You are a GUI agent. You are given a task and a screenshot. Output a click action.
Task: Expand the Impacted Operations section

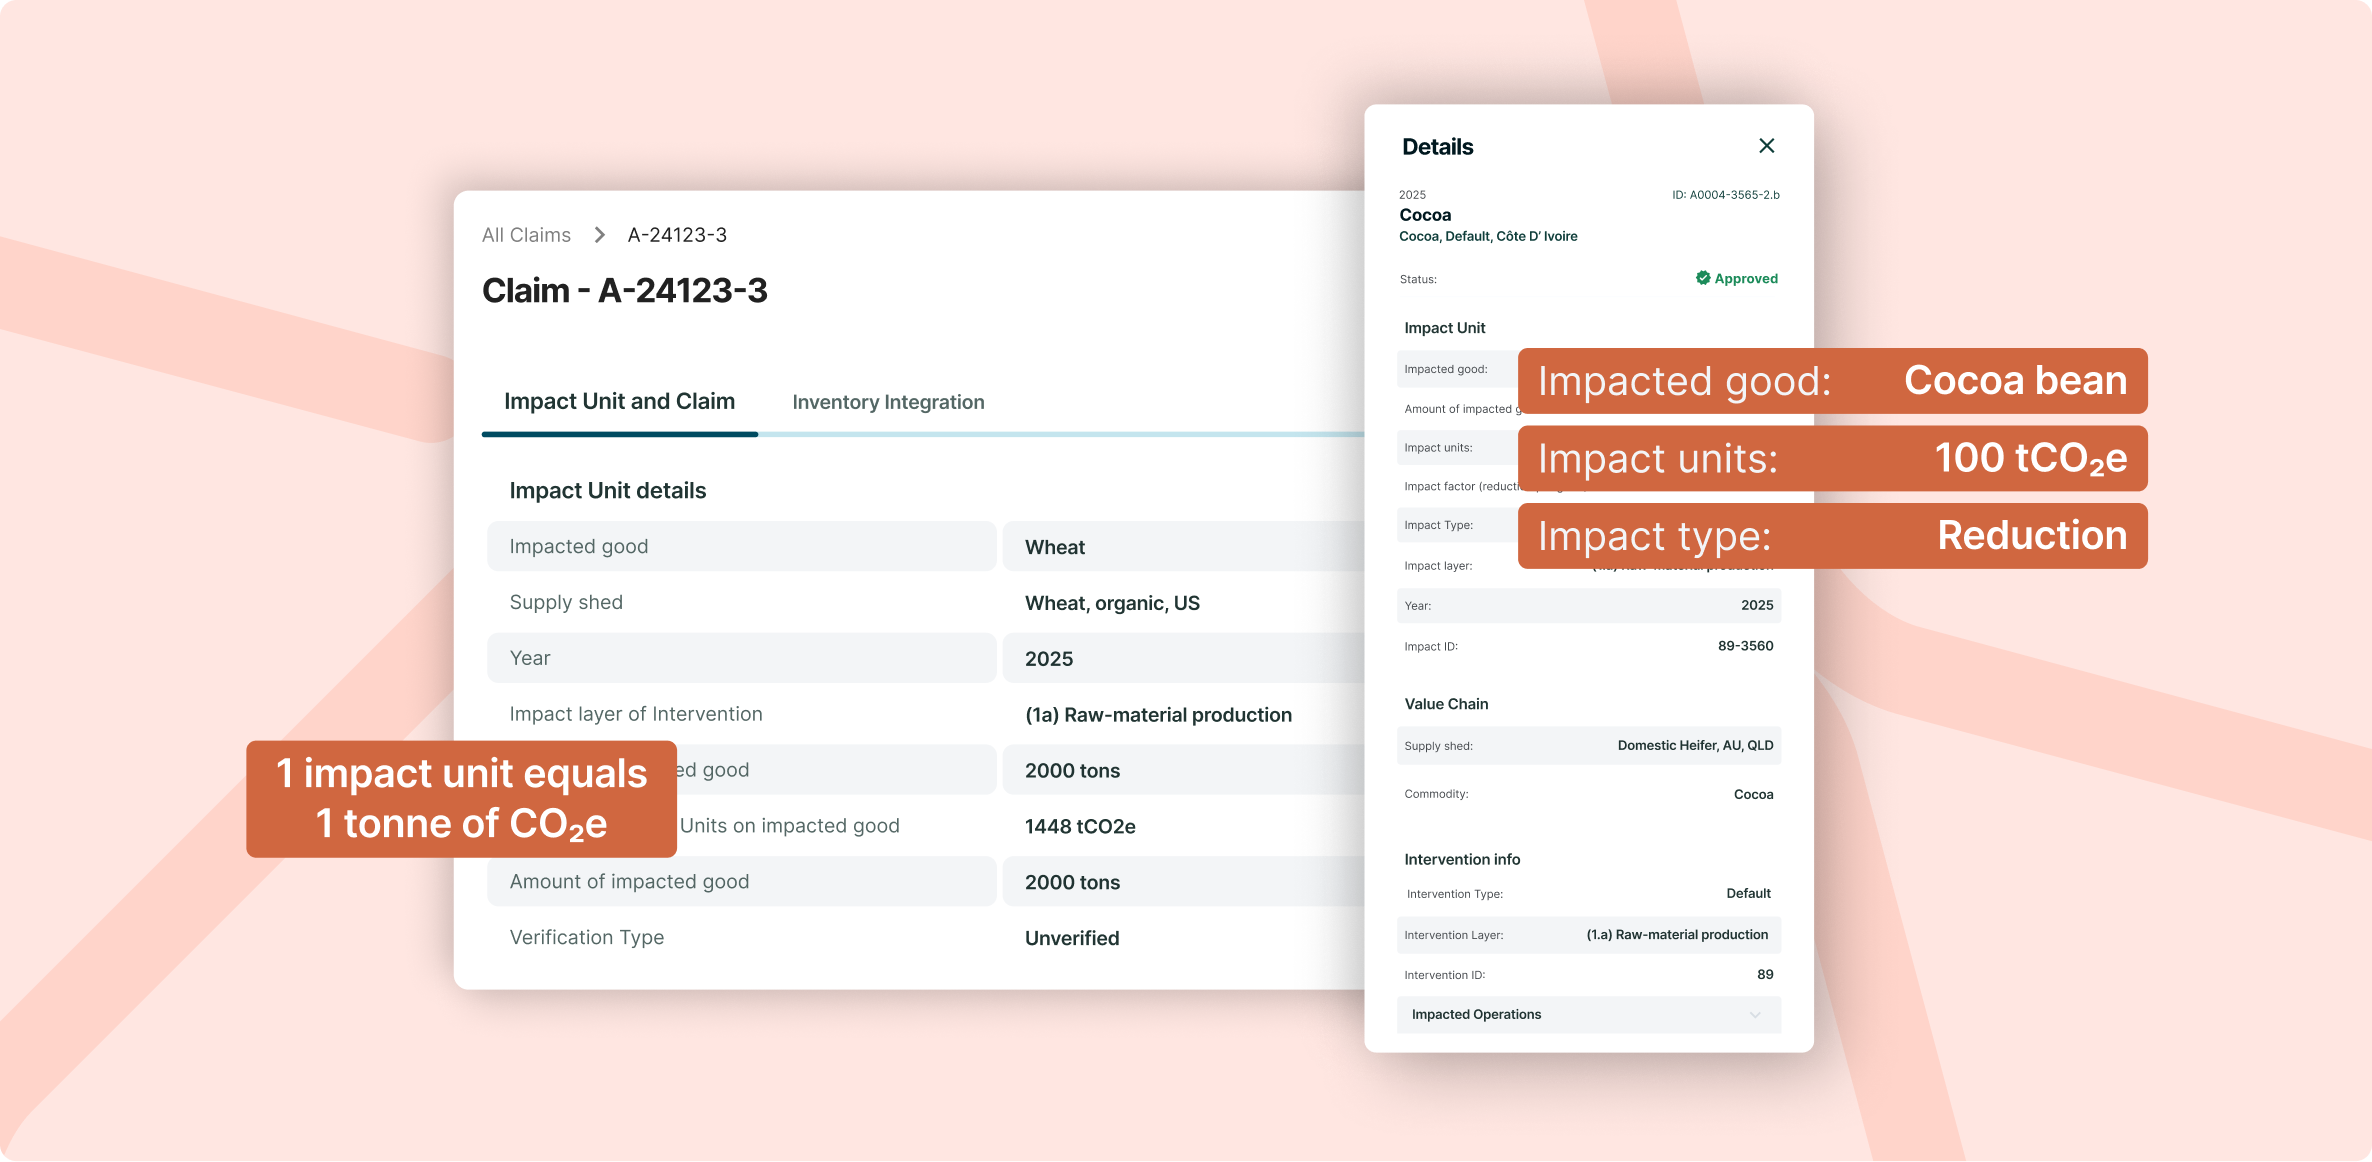pos(1476,1014)
